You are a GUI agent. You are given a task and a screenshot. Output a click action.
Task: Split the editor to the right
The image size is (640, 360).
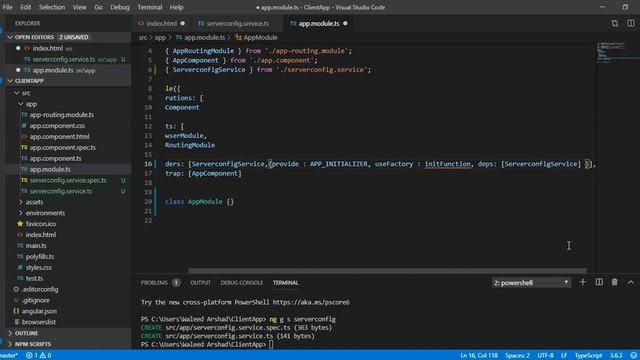click(631, 23)
